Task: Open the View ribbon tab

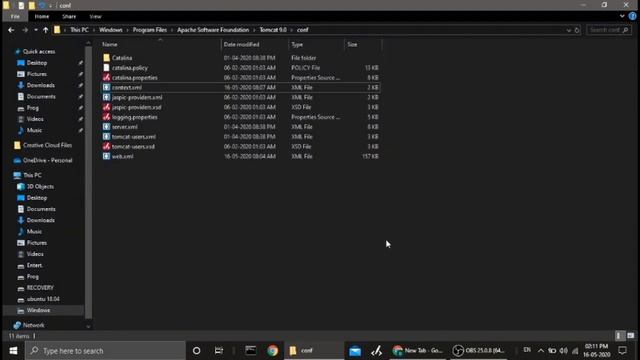Action: (95, 16)
